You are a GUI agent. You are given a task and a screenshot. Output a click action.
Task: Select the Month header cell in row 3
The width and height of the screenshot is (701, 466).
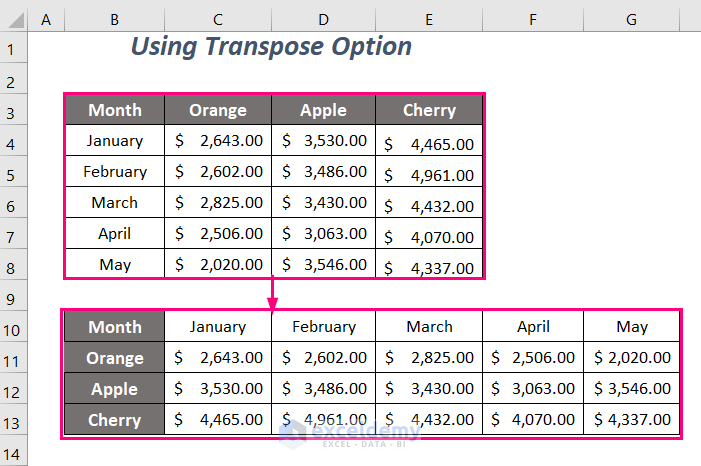pyautogui.click(x=114, y=110)
